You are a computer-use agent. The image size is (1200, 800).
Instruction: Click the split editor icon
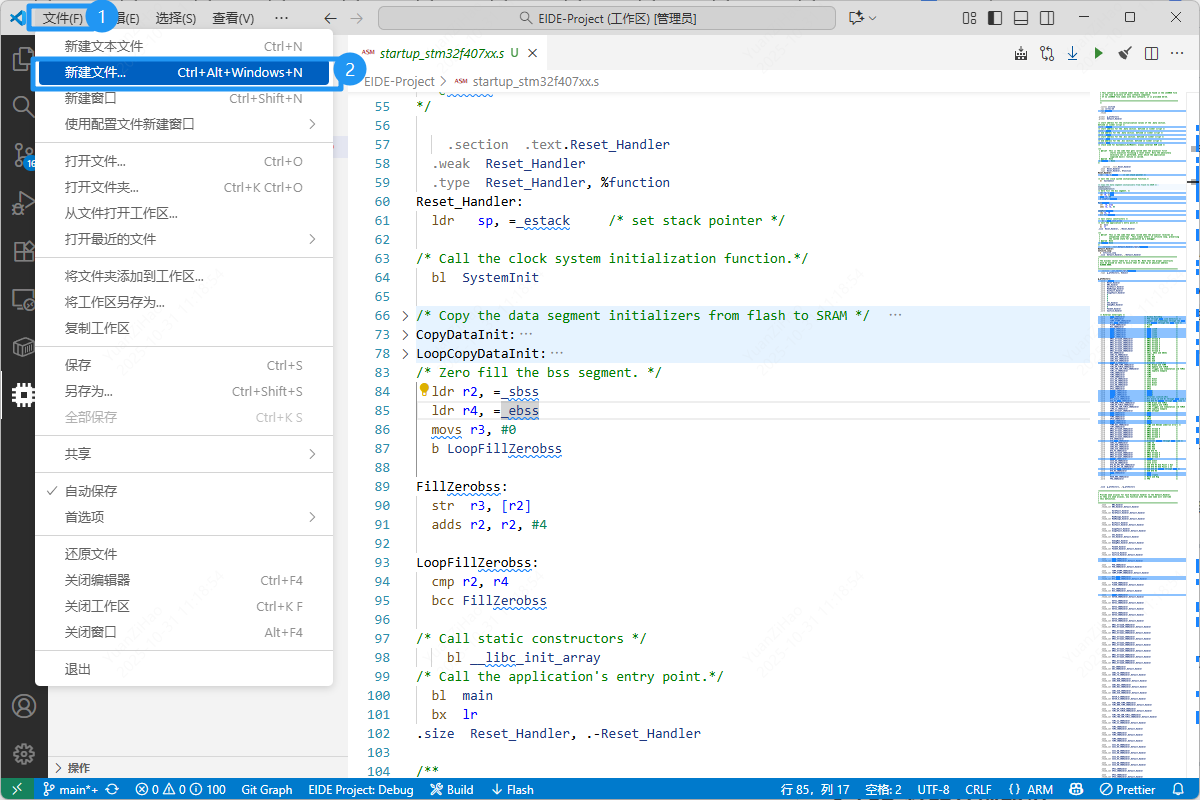[1152, 53]
